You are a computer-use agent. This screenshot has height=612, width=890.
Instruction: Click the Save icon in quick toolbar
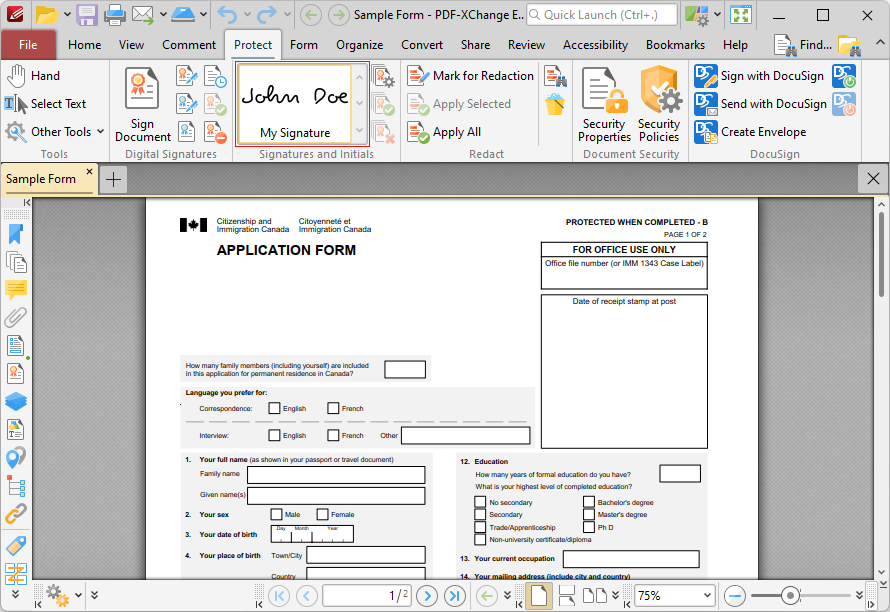87,15
